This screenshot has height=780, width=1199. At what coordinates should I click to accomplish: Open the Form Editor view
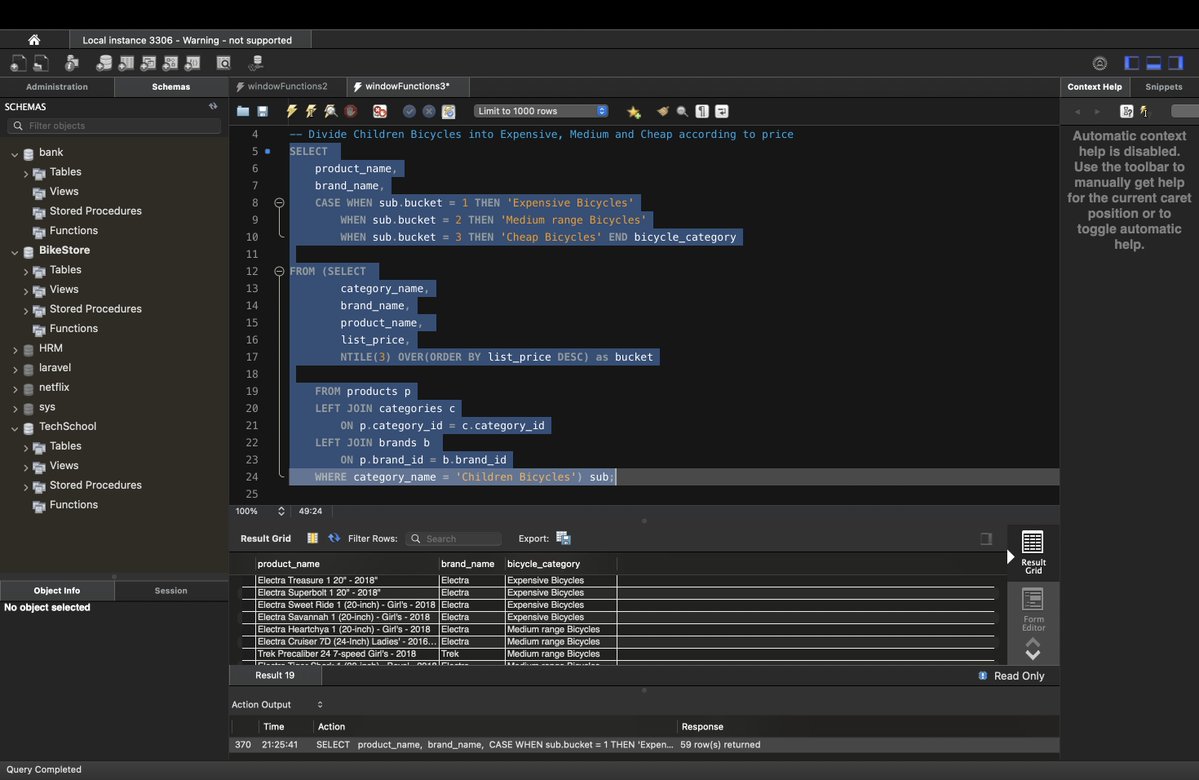coord(1032,609)
